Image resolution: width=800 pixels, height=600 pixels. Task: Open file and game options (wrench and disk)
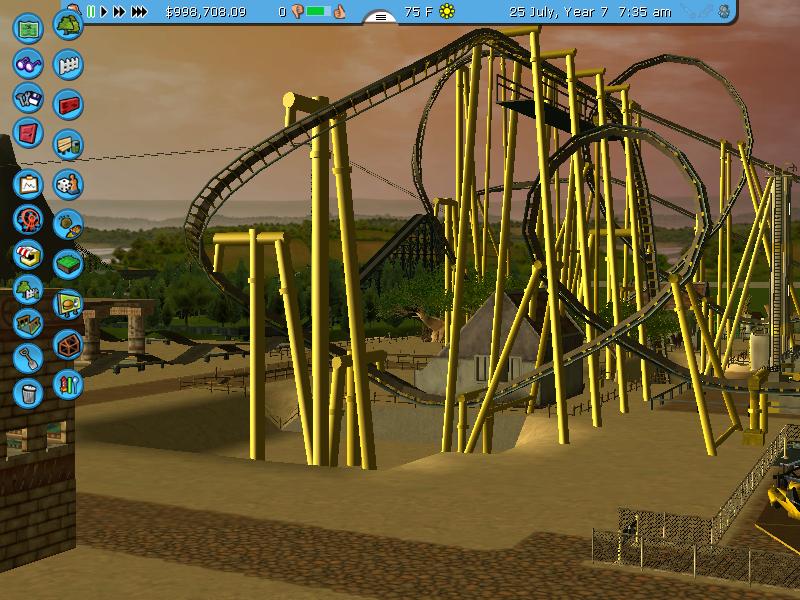pos(28,98)
